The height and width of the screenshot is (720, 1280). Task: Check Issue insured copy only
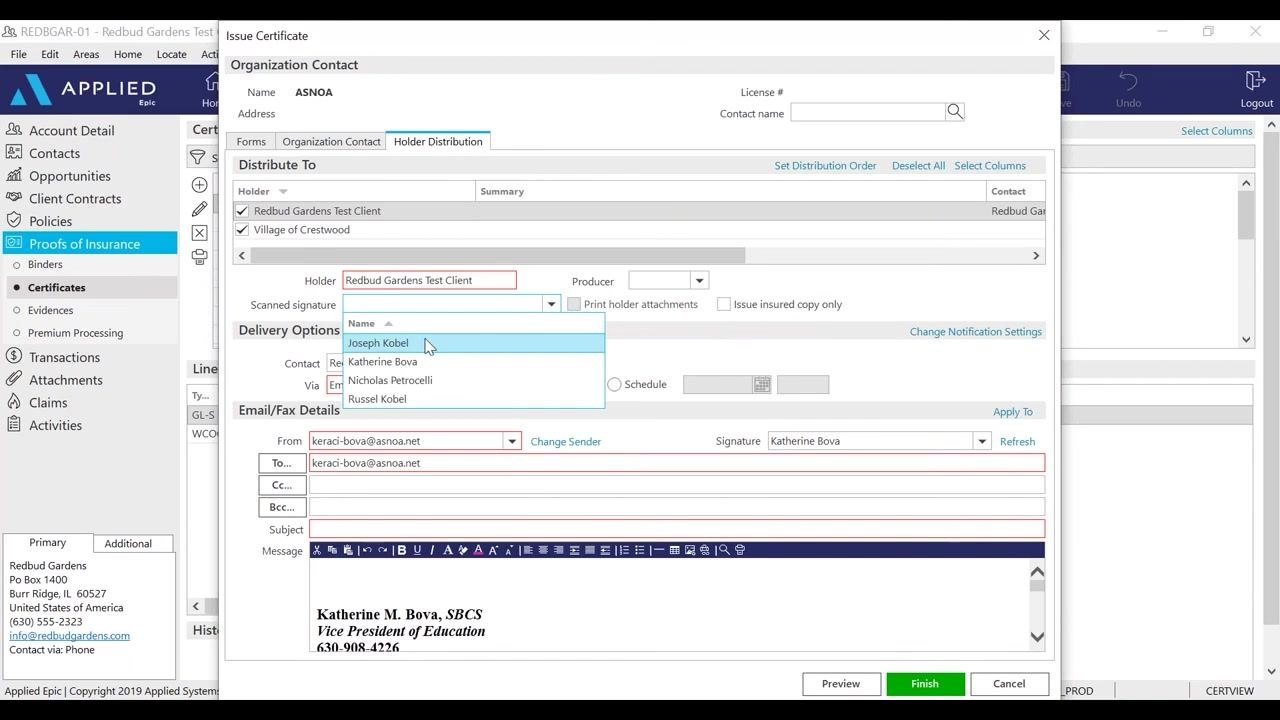724,304
